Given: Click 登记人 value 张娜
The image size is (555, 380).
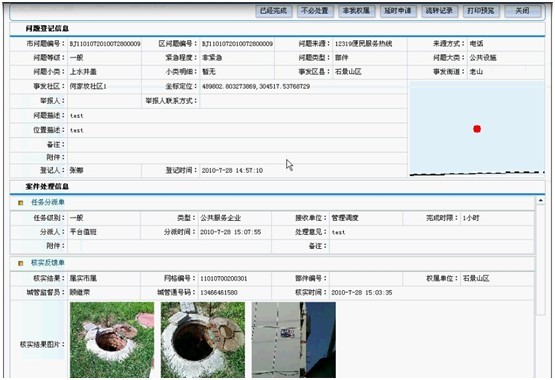Looking at the screenshot, I should click(76, 171).
